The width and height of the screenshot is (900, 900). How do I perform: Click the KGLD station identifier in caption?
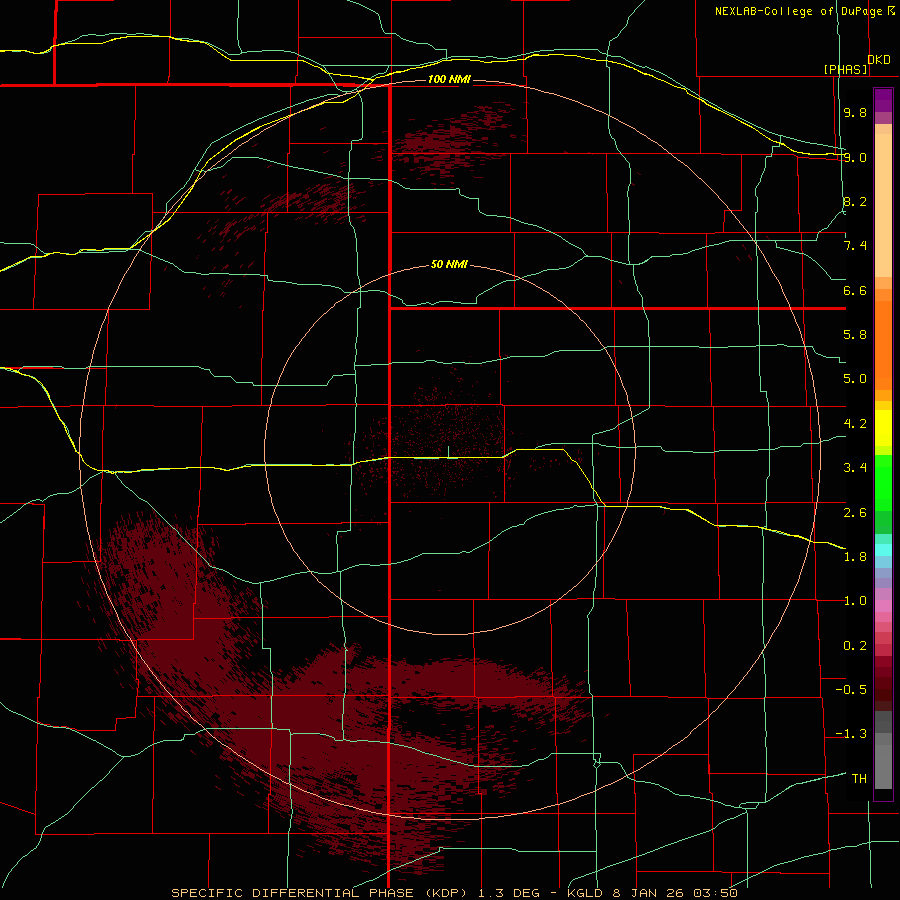coord(587,893)
